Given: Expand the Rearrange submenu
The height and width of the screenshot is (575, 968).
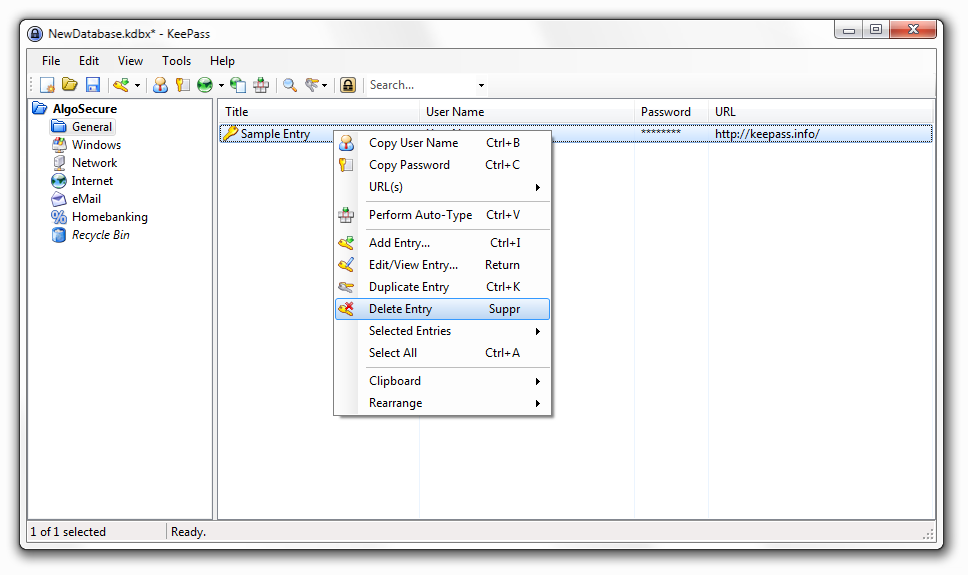Looking at the screenshot, I should tap(442, 403).
